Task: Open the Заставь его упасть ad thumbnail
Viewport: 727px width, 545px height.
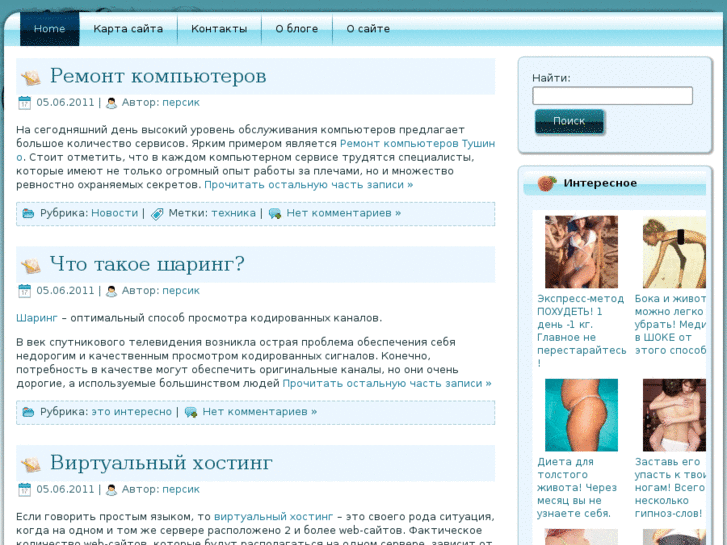Action: coord(674,415)
